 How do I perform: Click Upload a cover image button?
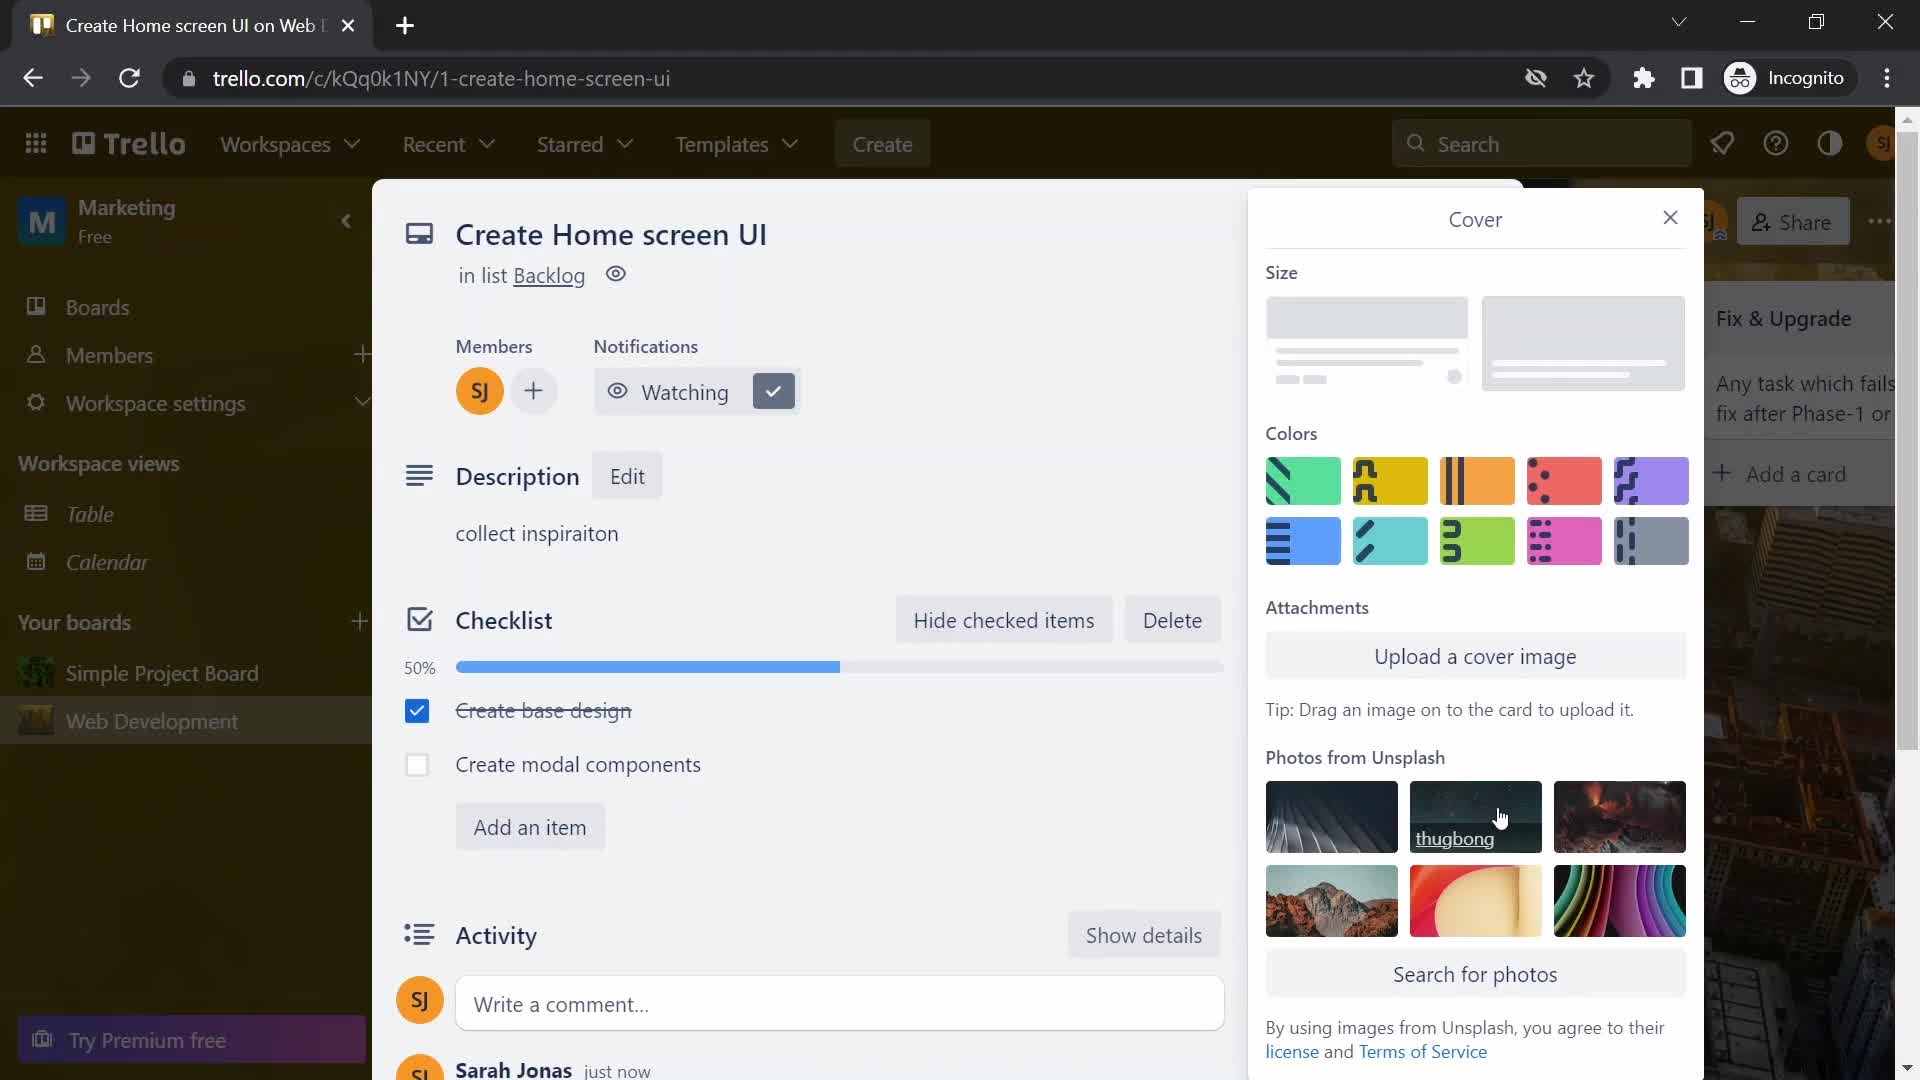tap(1474, 655)
